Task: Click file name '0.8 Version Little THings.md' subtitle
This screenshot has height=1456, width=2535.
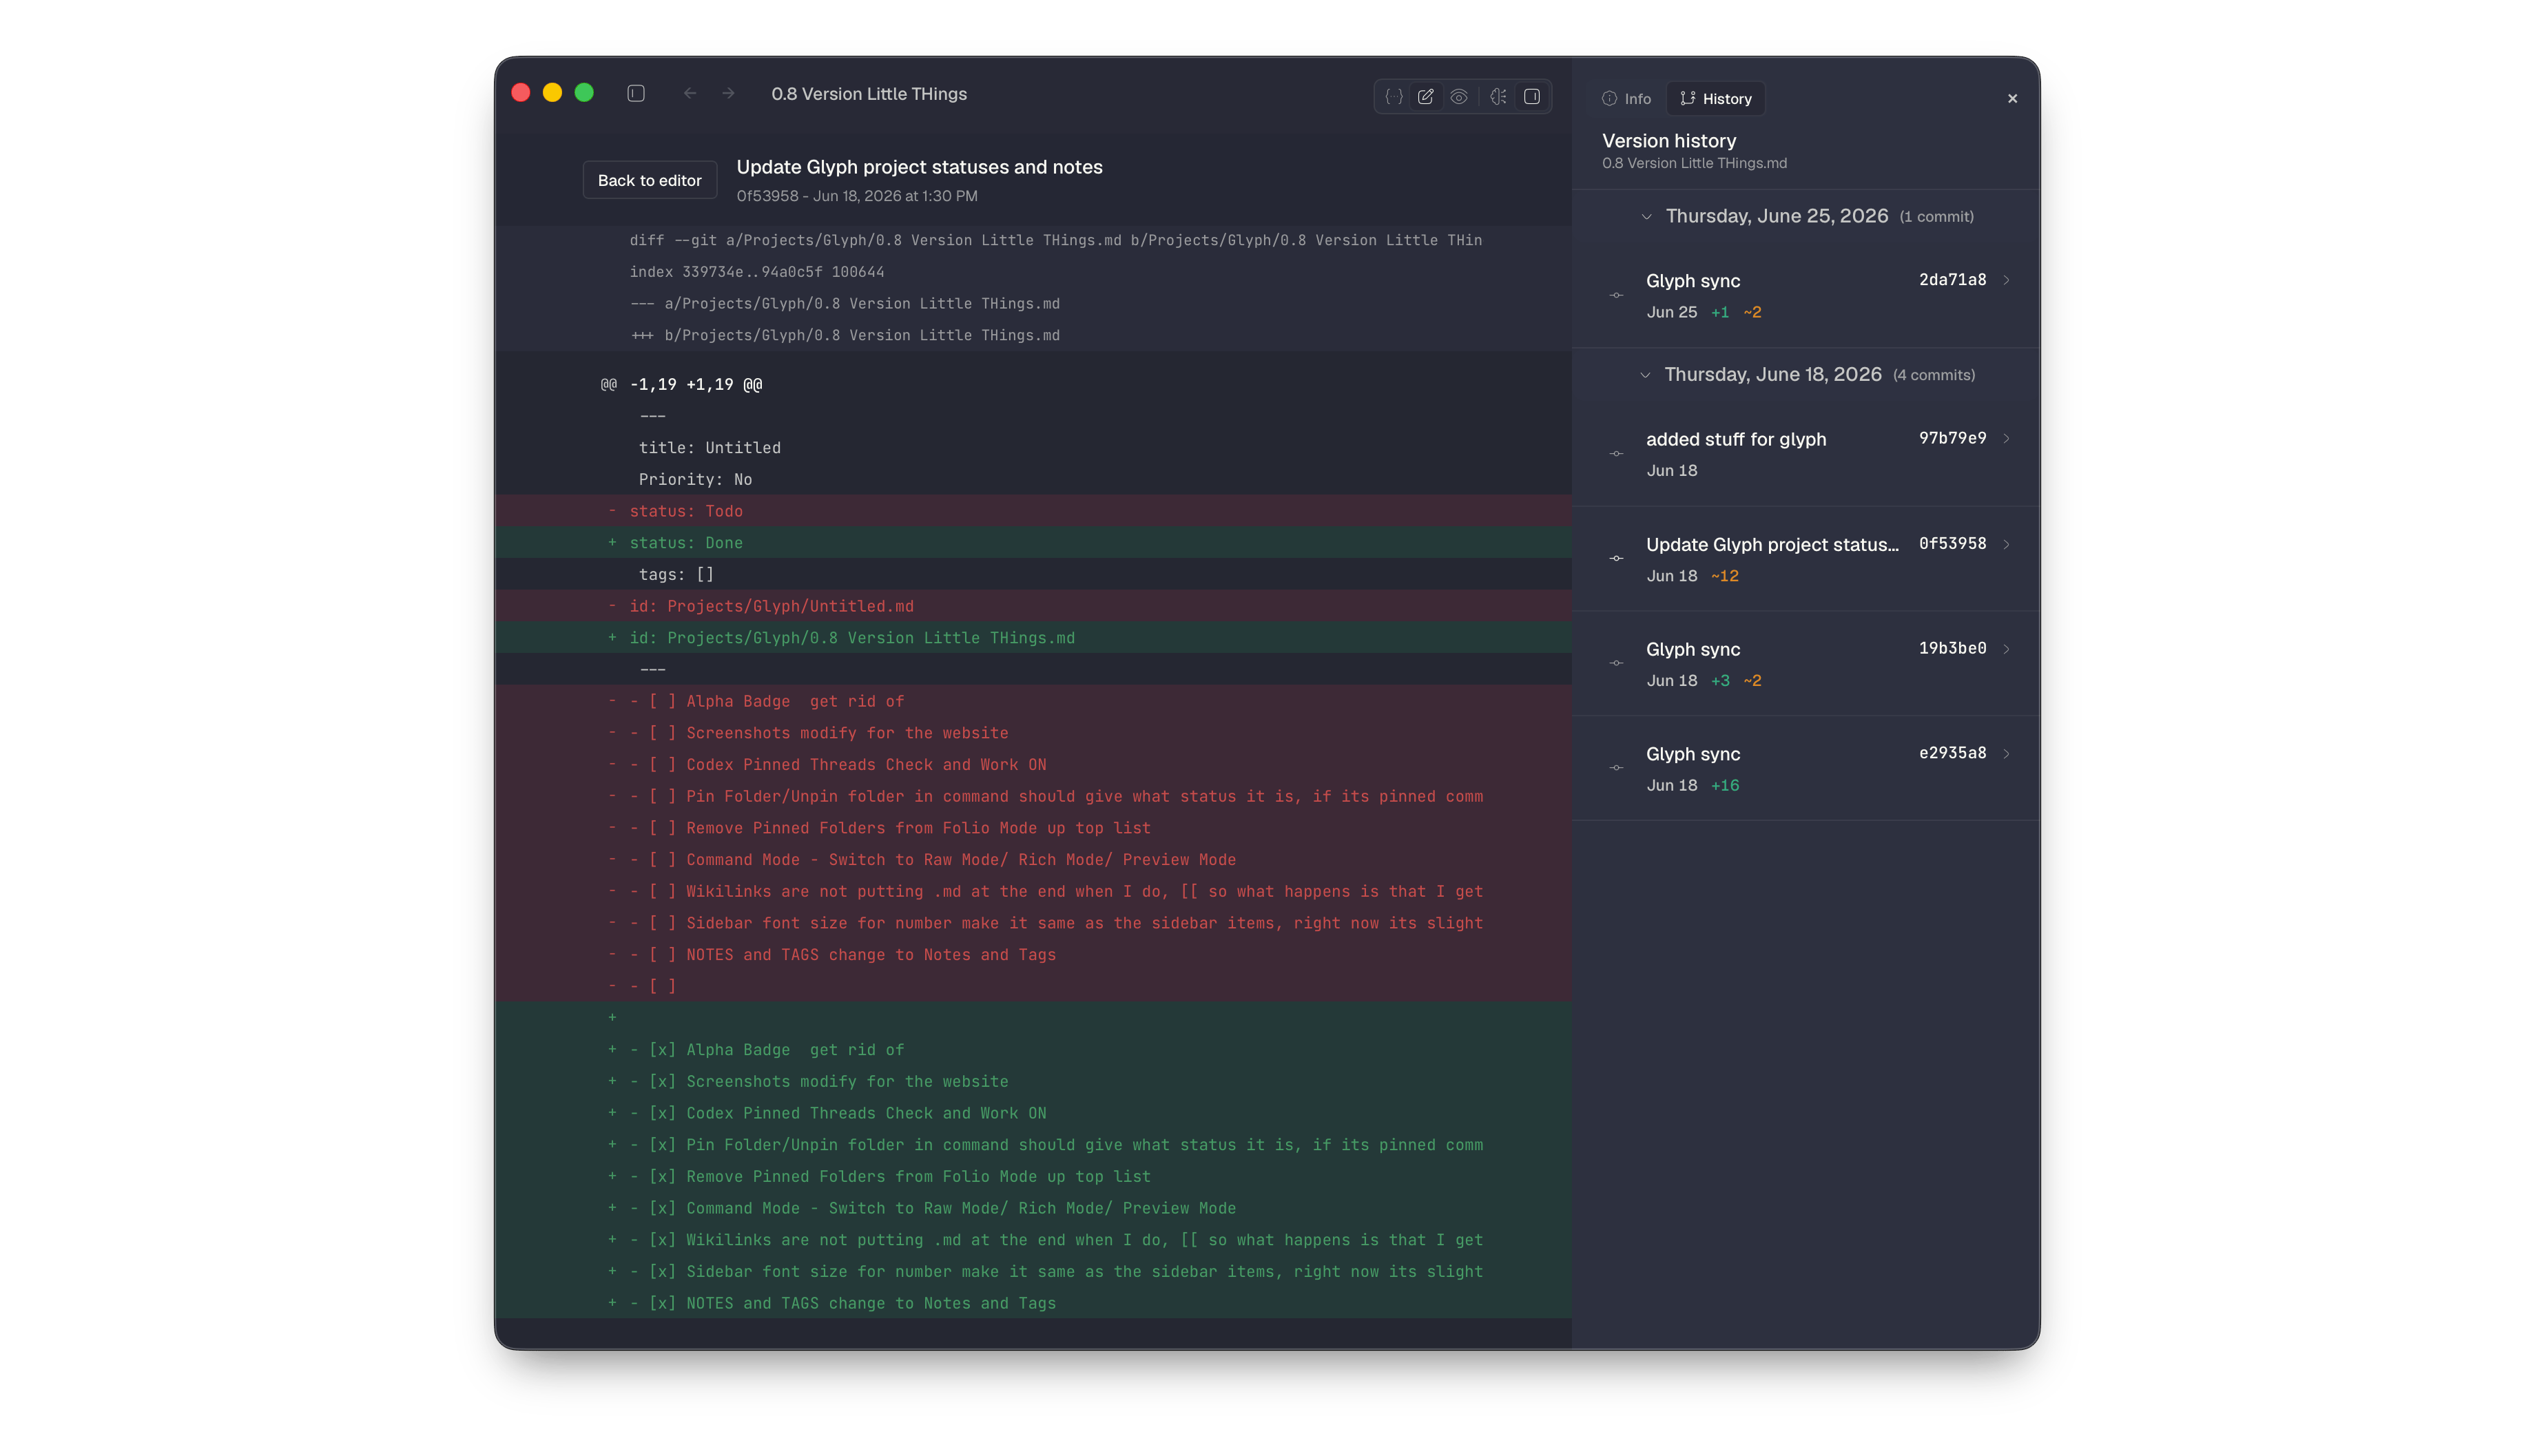Action: (1694, 164)
